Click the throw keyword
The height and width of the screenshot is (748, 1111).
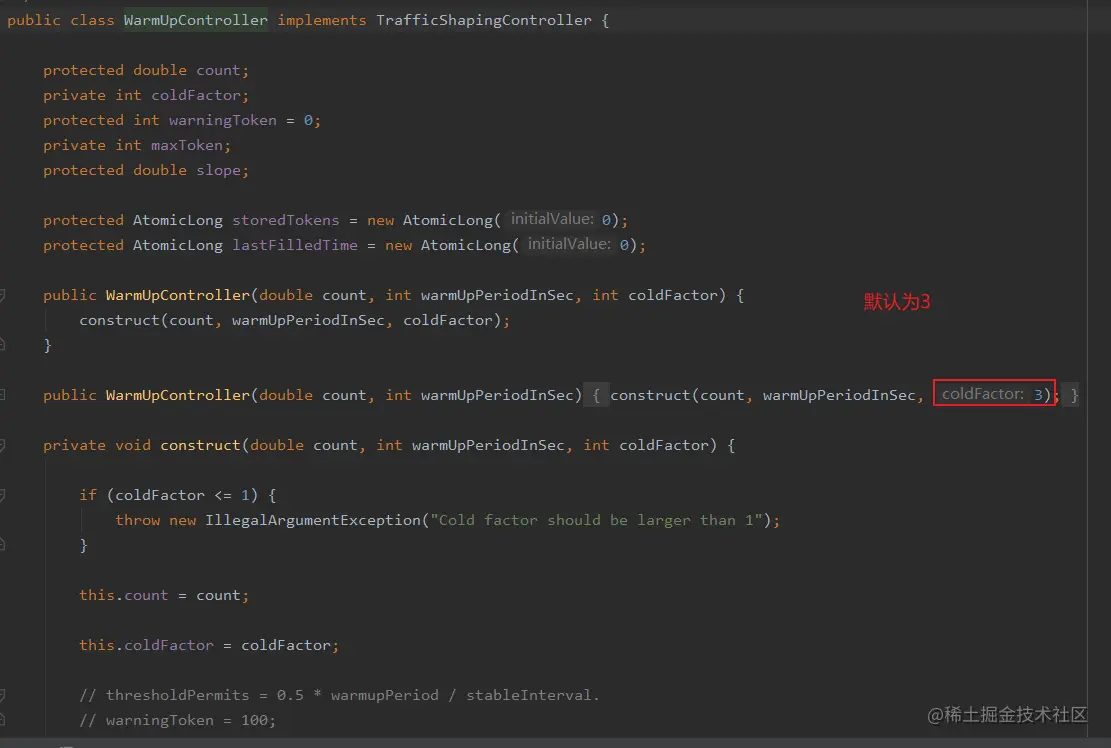click(x=137, y=520)
